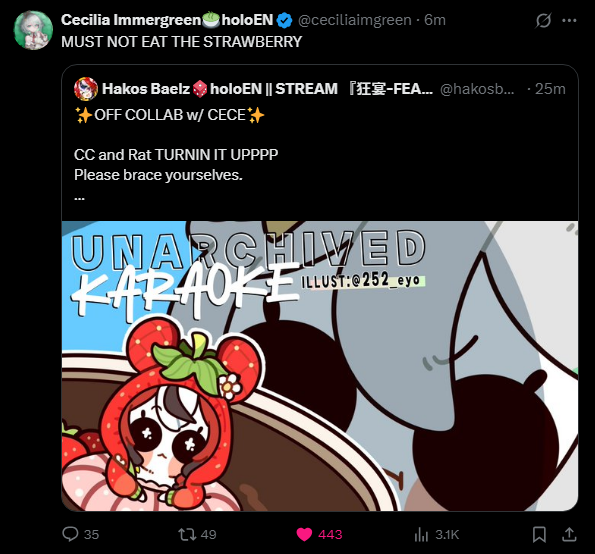Open the reply comment icon
This screenshot has width=595, height=554.
(x=70, y=534)
